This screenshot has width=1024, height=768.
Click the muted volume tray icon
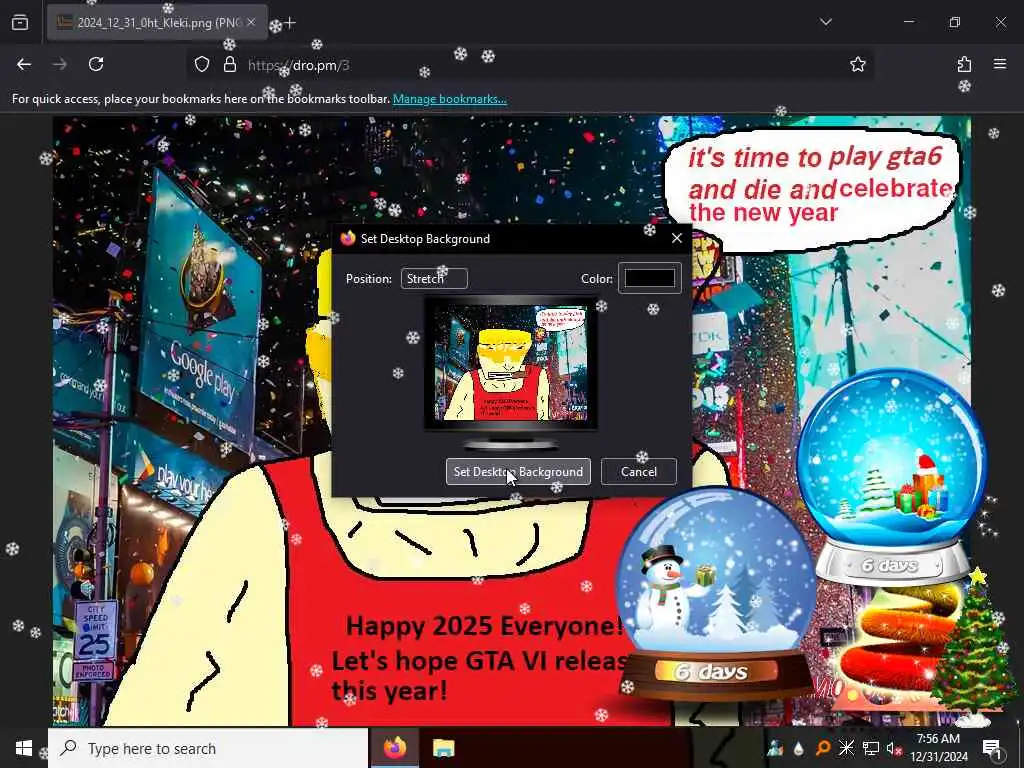click(x=894, y=748)
